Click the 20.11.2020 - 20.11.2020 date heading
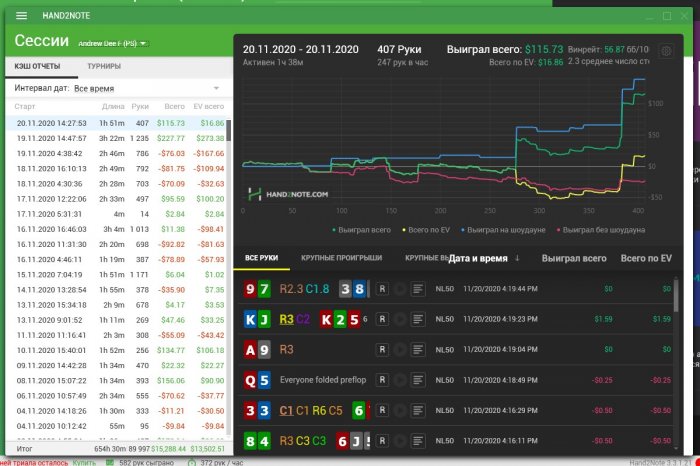 (x=300, y=50)
